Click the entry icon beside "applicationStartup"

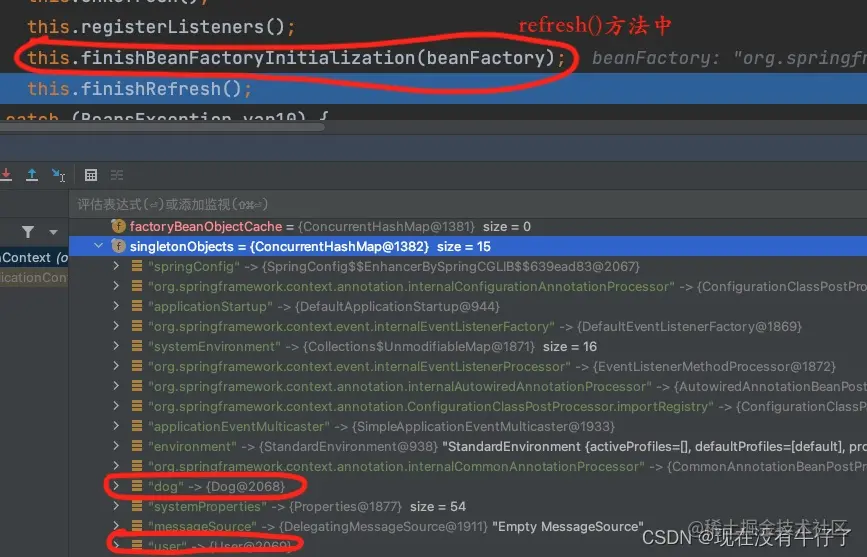(x=137, y=306)
